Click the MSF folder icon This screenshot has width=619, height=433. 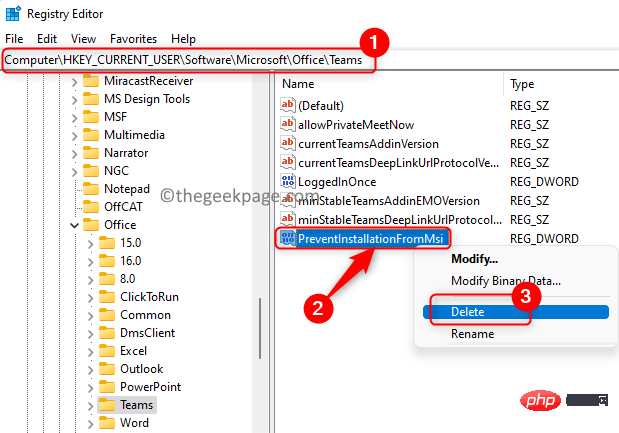[x=91, y=117]
